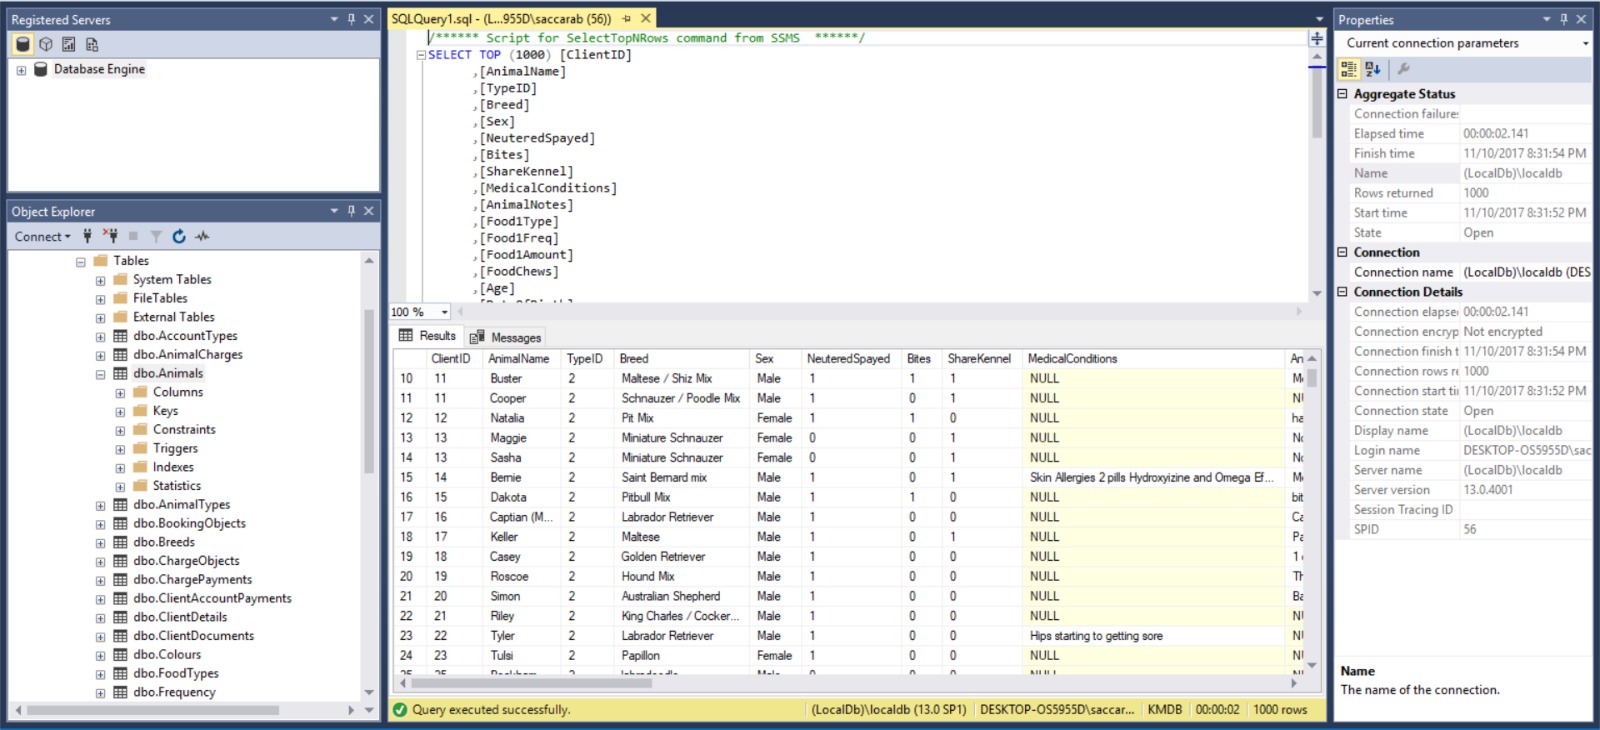
Task: Click the Reporting Services toolbar icon
Action: [x=69, y=44]
